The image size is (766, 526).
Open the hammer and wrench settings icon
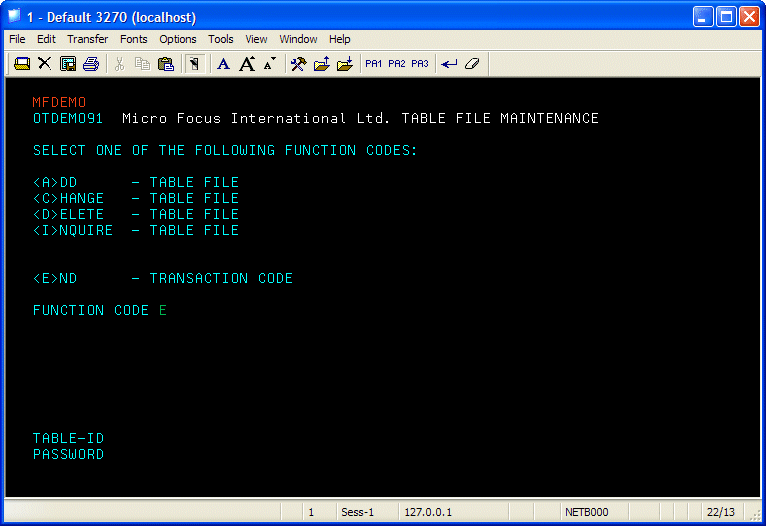(x=298, y=64)
